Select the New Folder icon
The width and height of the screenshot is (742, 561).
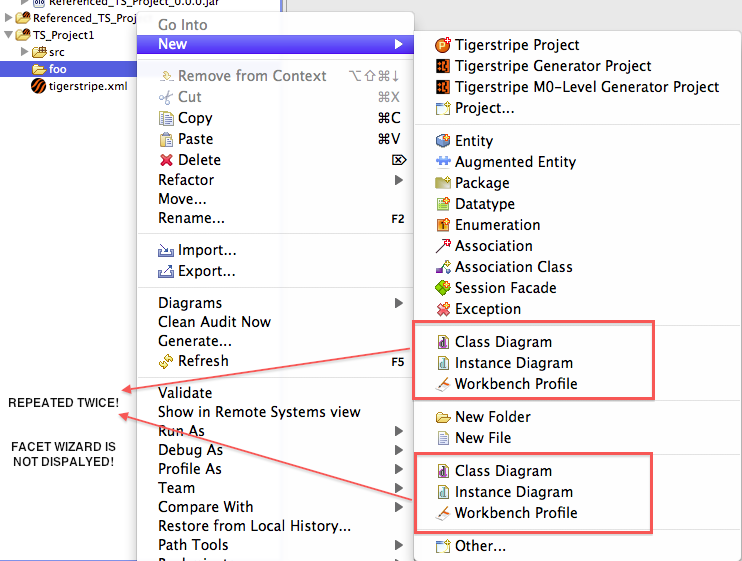click(443, 417)
